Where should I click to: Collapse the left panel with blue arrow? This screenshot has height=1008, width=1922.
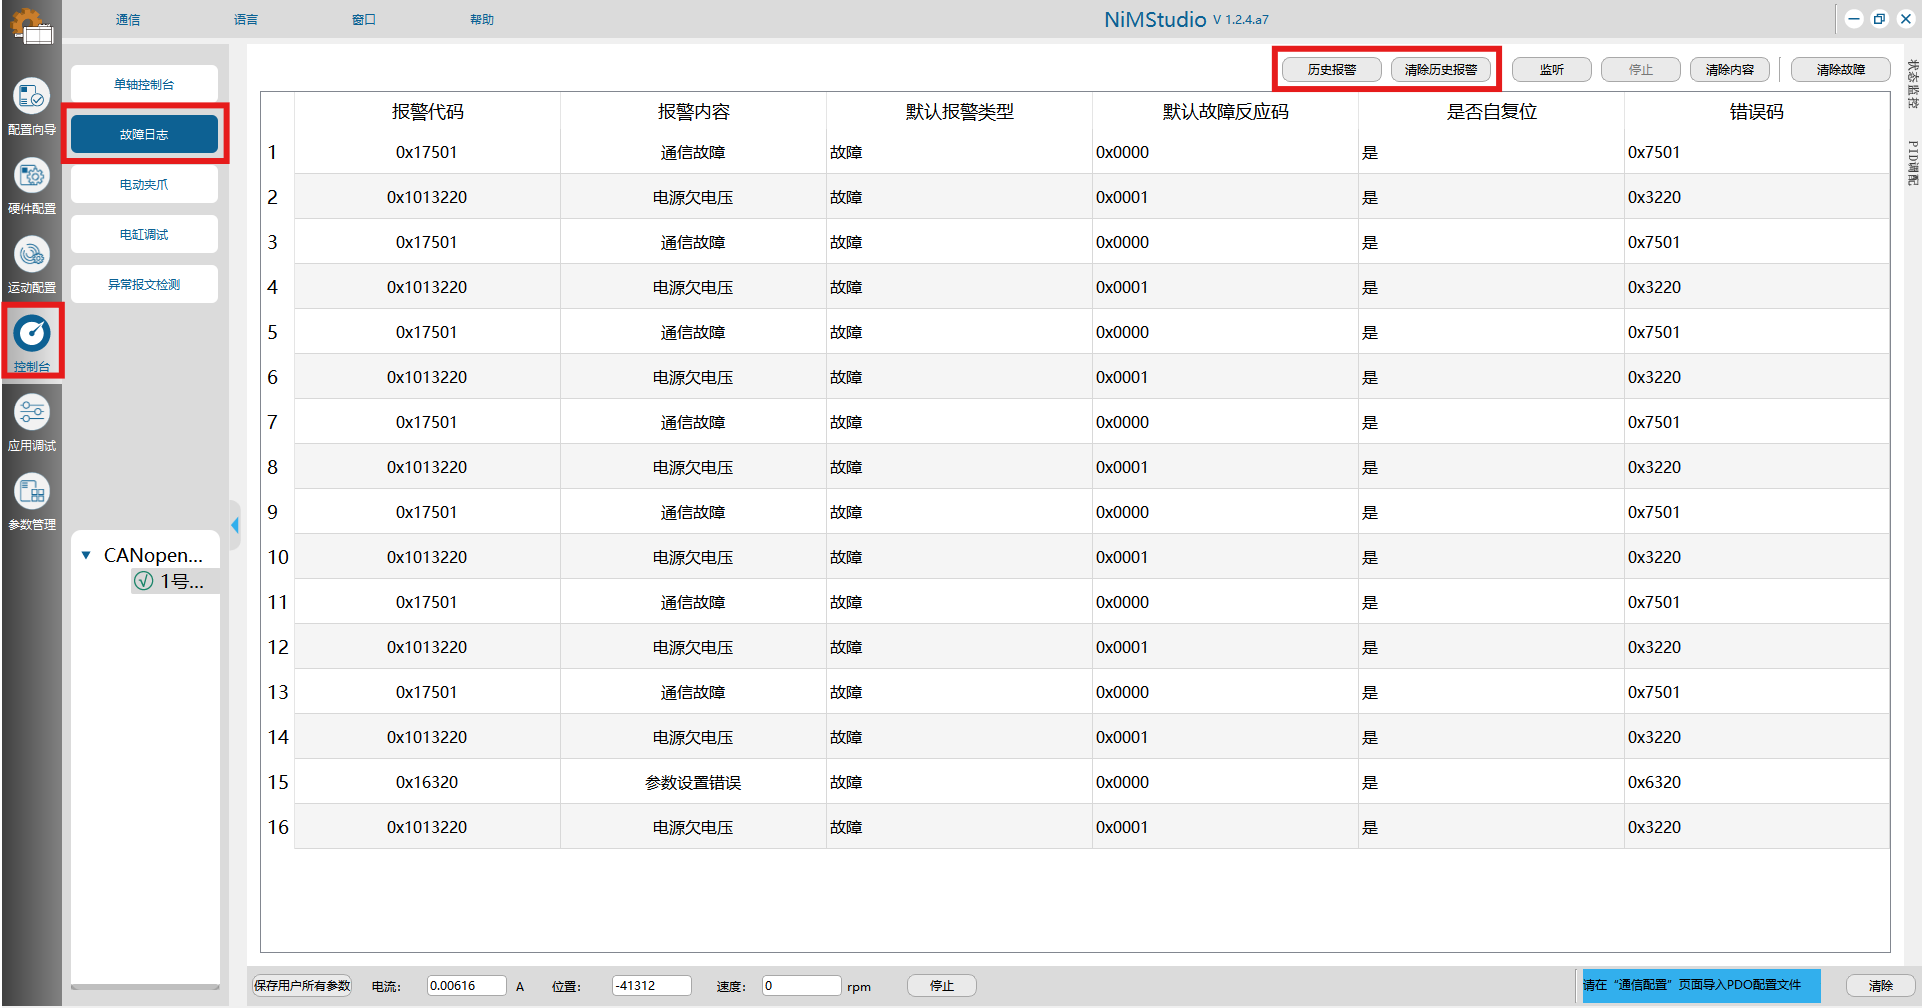click(235, 524)
